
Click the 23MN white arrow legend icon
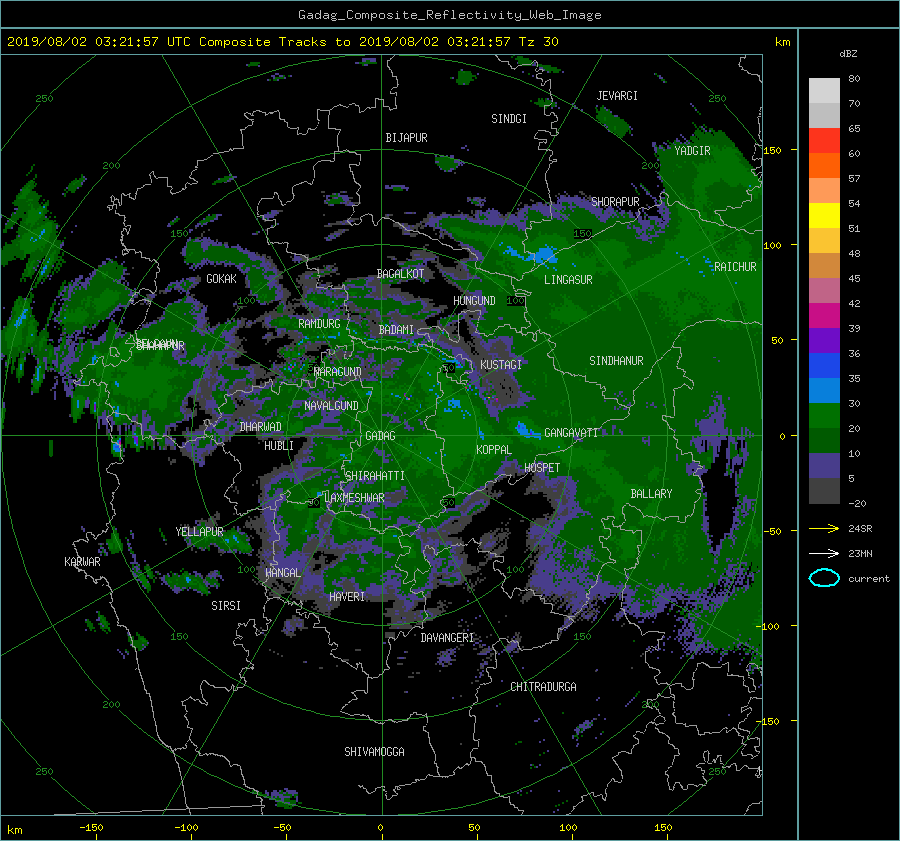pyautogui.click(x=824, y=553)
